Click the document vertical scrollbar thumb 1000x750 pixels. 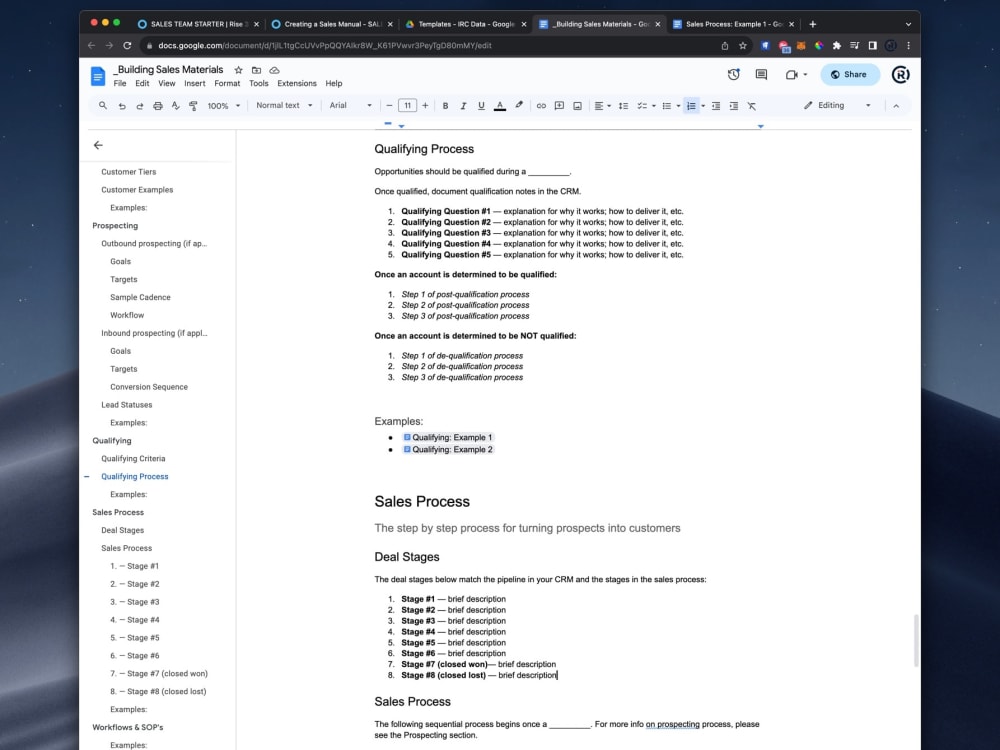916,640
